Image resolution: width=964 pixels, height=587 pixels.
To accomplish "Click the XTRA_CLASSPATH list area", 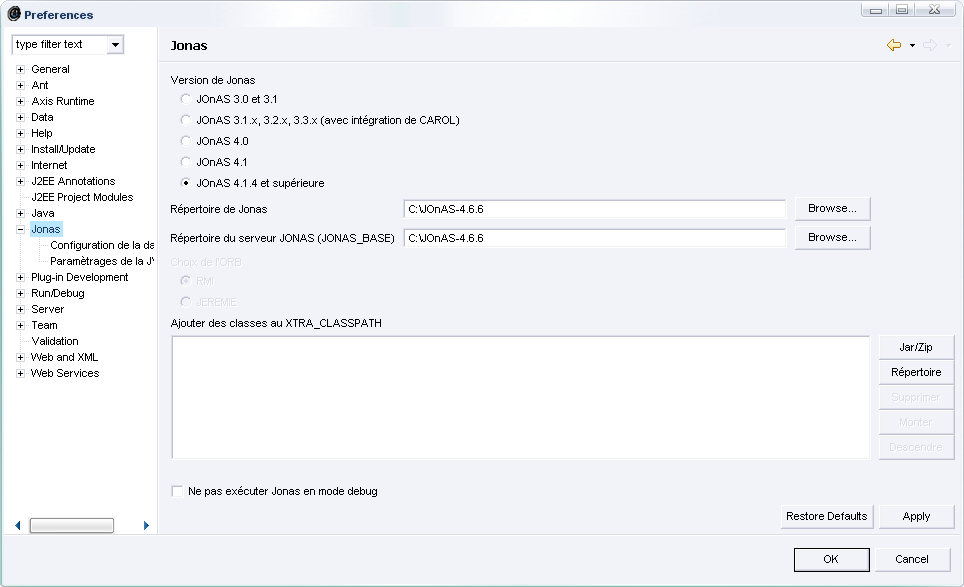I will 521,397.
